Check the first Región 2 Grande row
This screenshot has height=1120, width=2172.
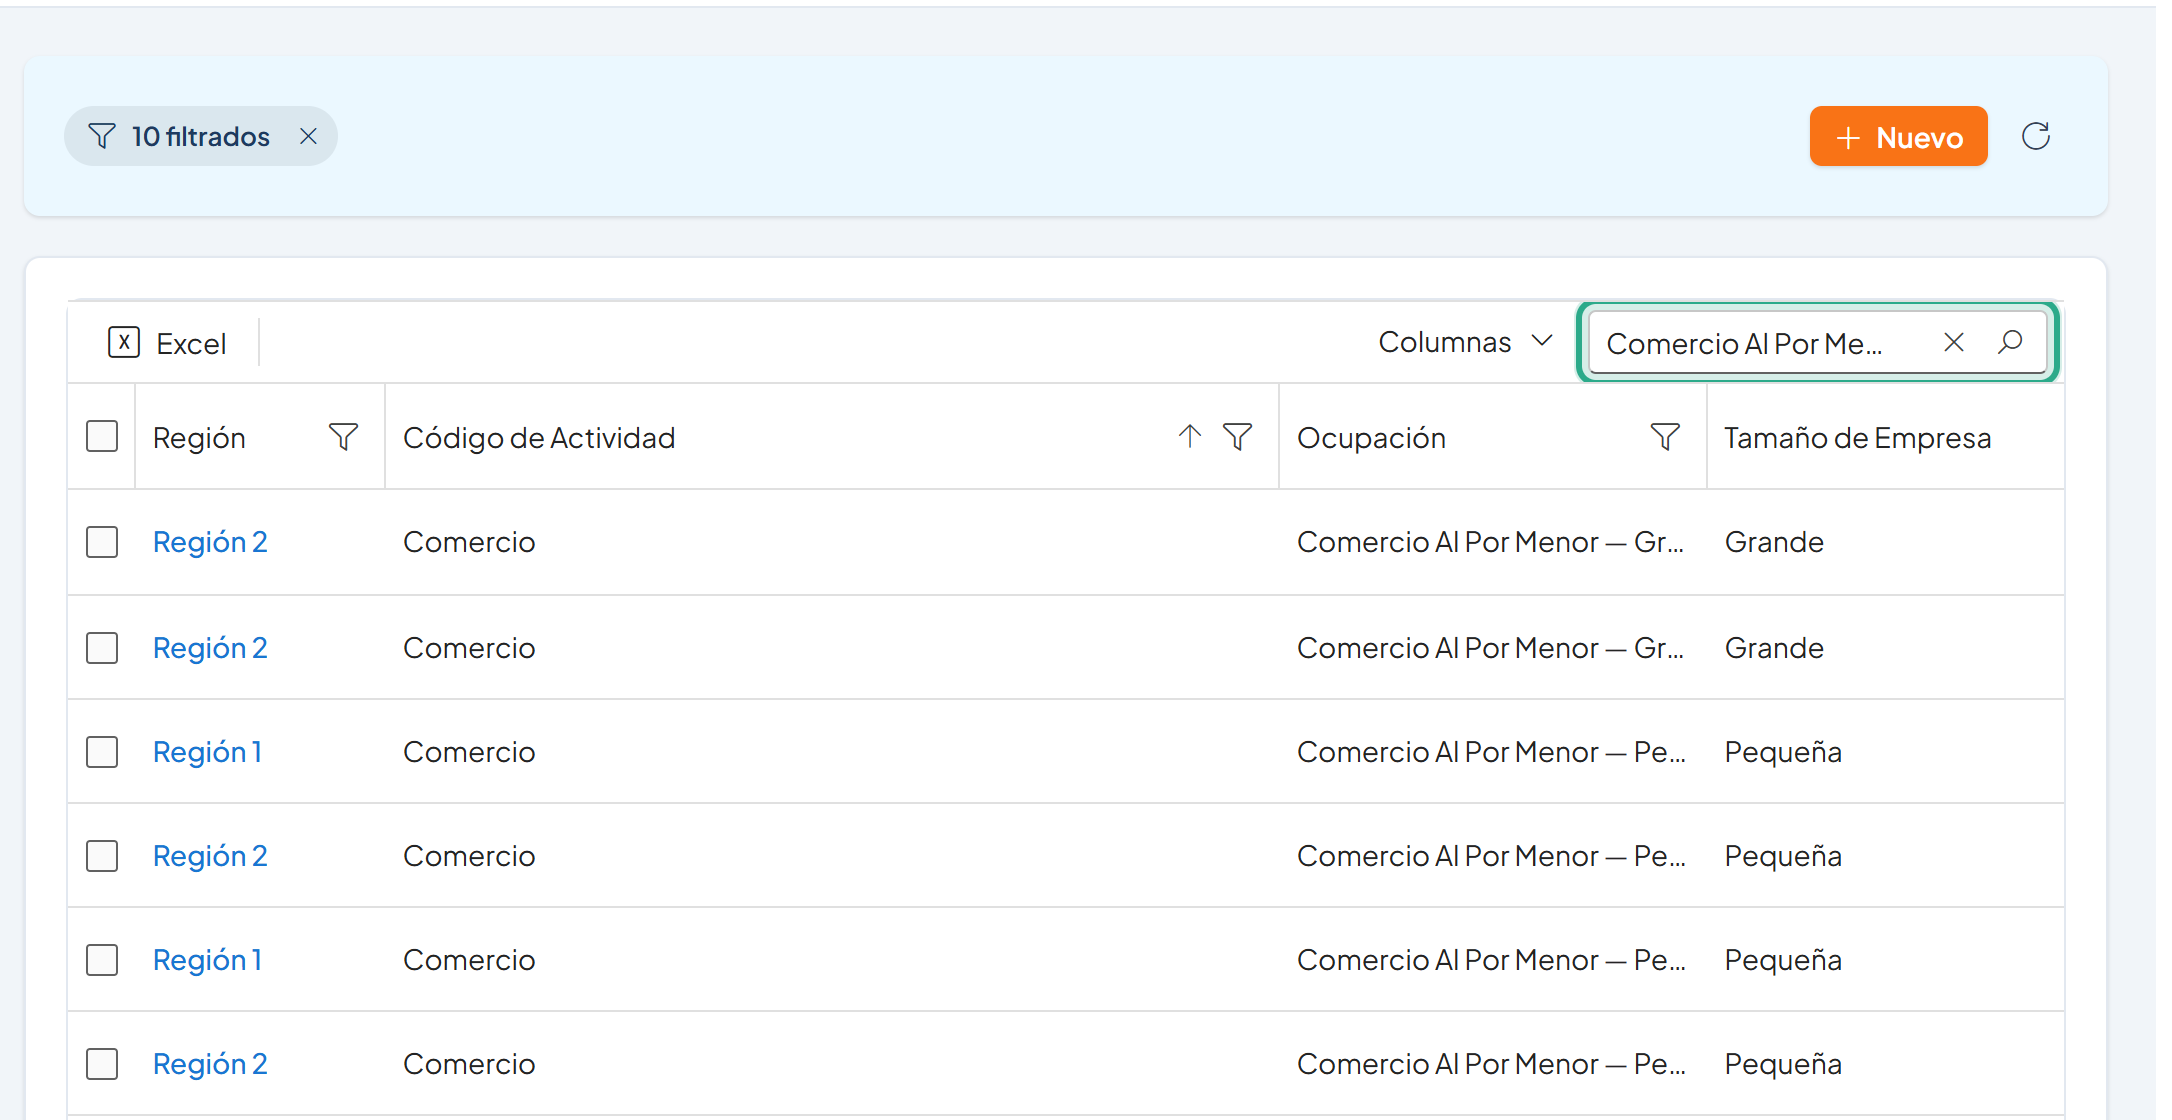(102, 542)
